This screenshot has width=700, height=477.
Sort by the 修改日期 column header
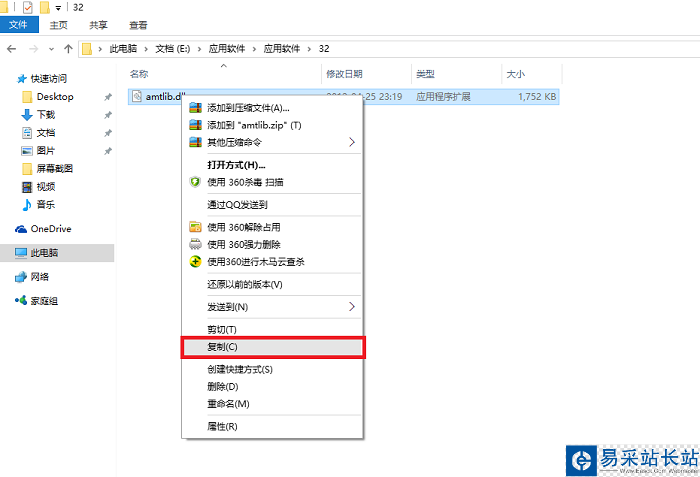click(x=344, y=74)
